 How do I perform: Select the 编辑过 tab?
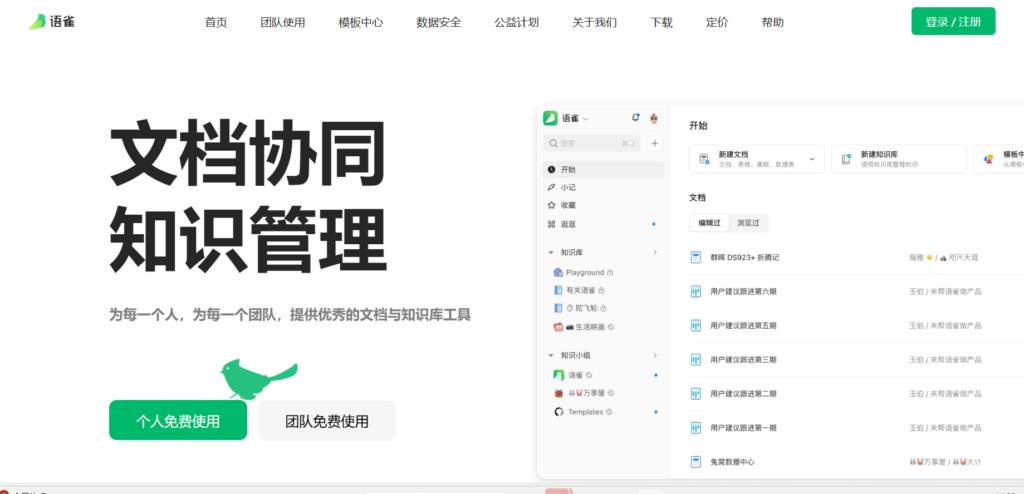point(709,223)
